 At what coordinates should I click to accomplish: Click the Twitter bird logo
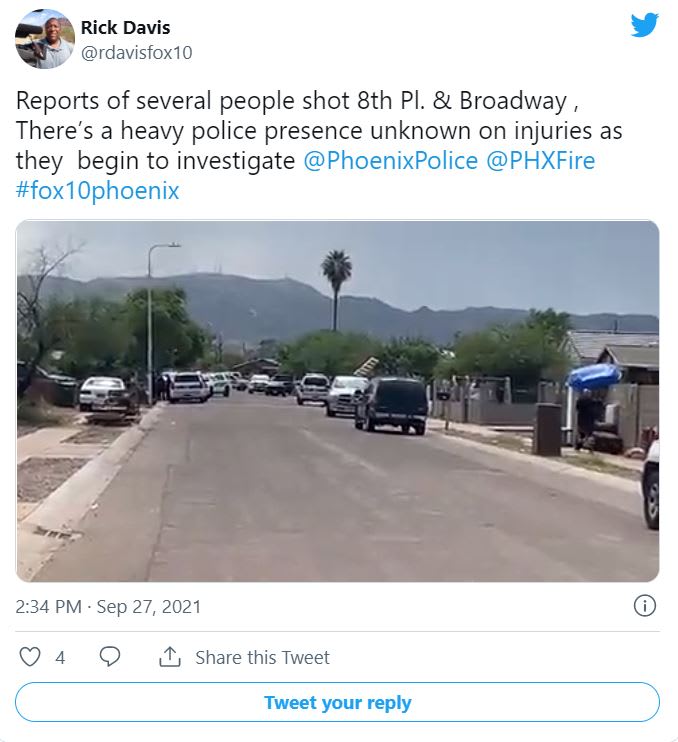pos(644,25)
